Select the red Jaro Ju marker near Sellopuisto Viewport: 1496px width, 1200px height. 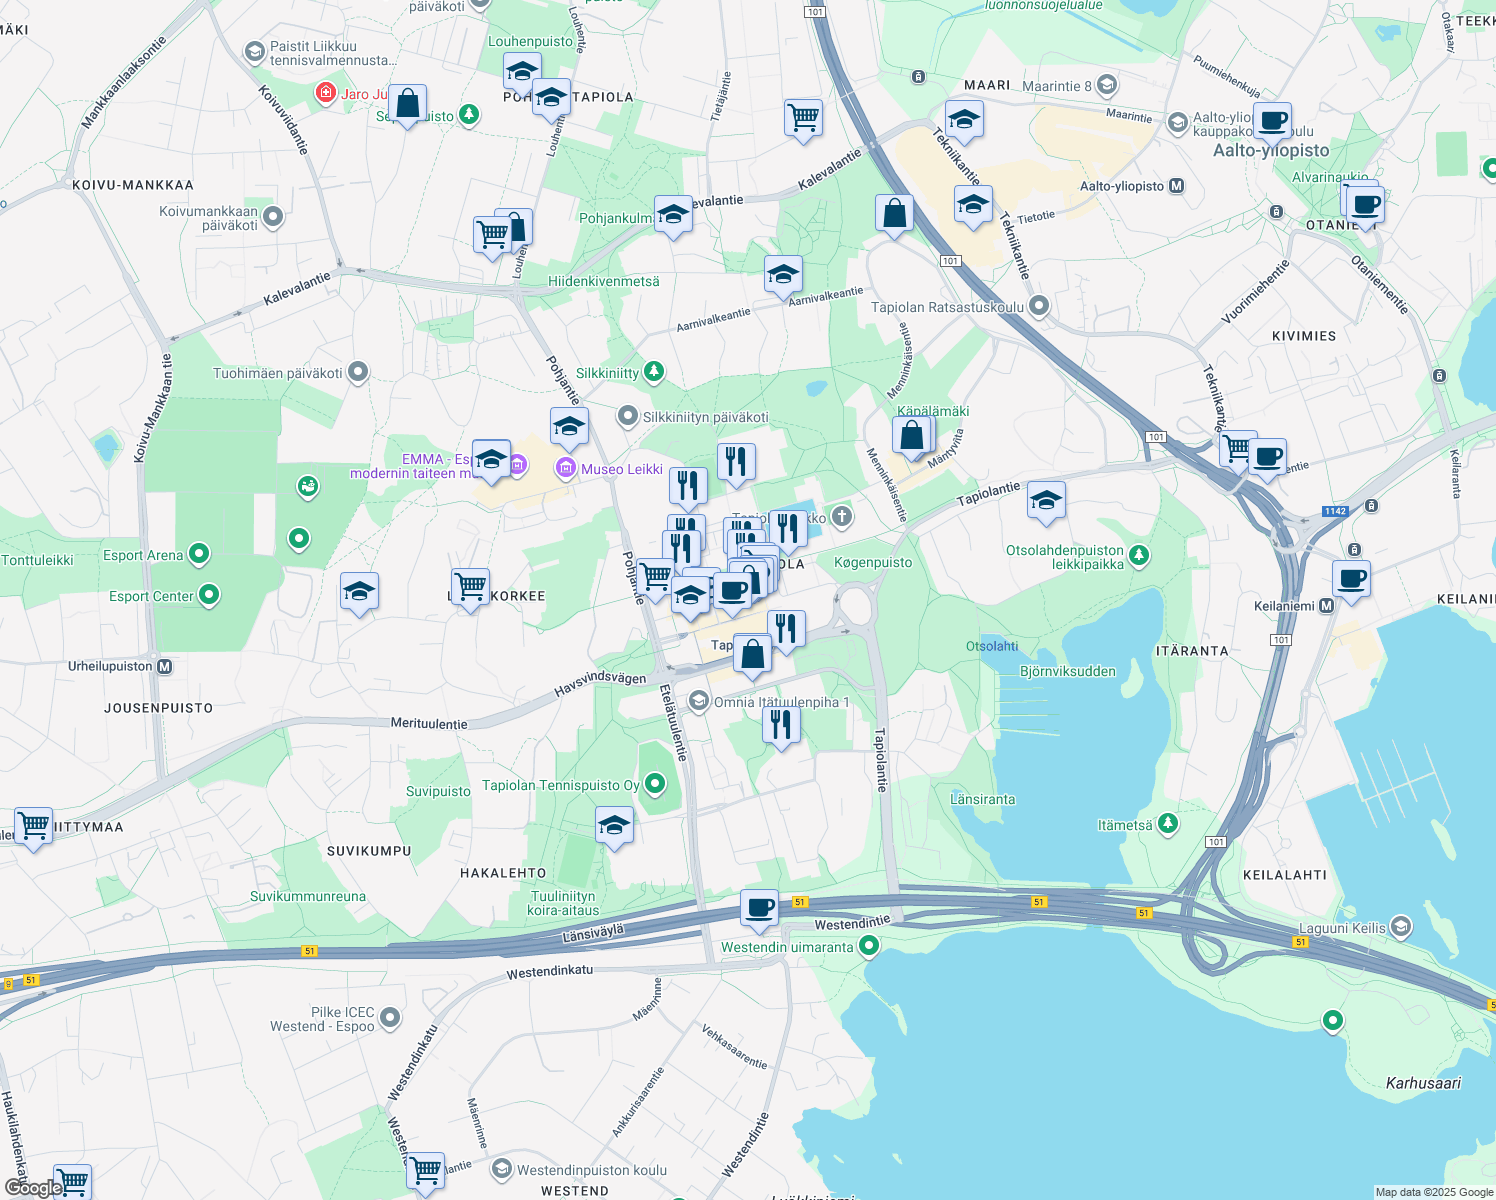pyautogui.click(x=325, y=92)
